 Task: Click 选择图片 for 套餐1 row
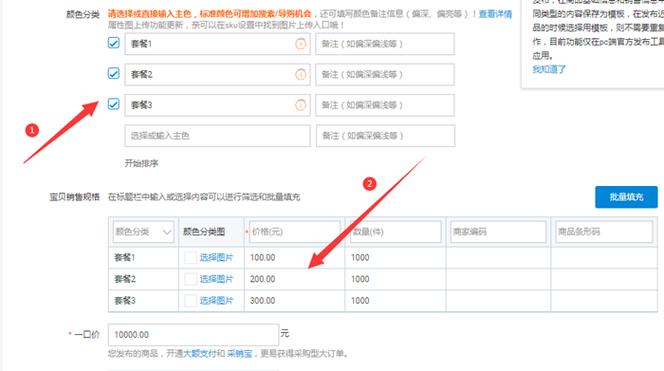216,257
